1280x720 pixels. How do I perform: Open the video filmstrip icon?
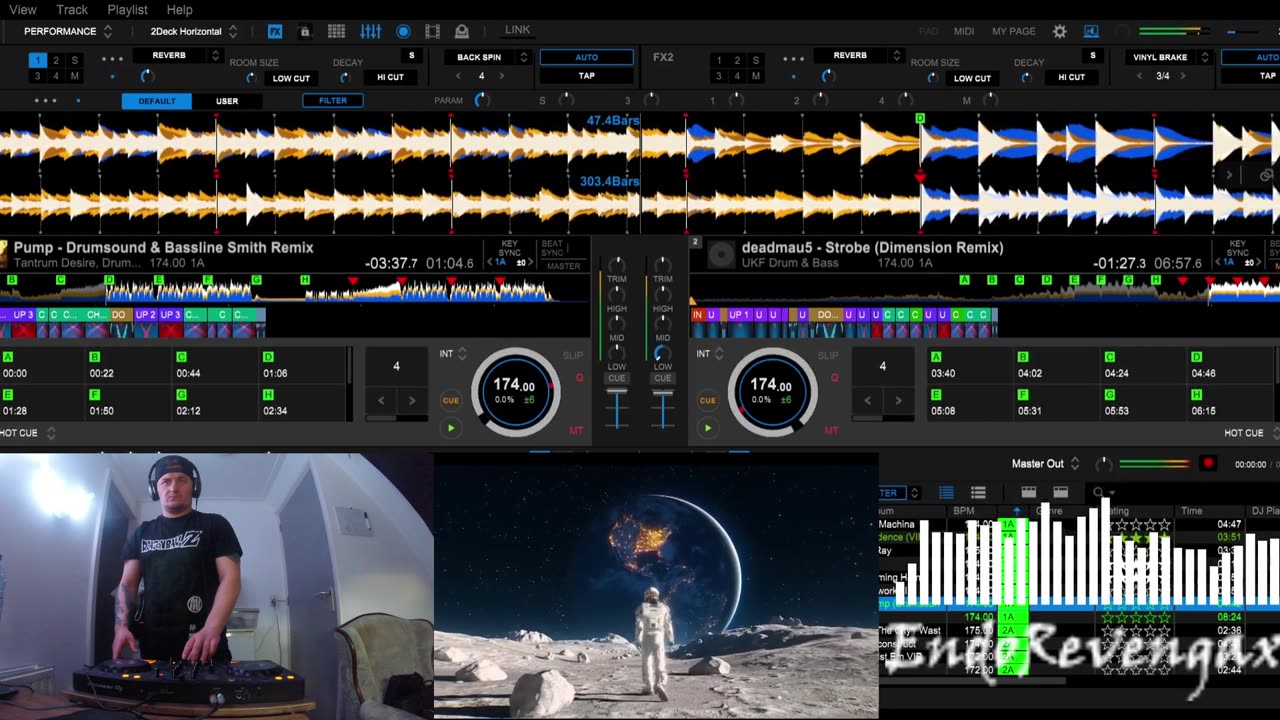tap(432, 32)
